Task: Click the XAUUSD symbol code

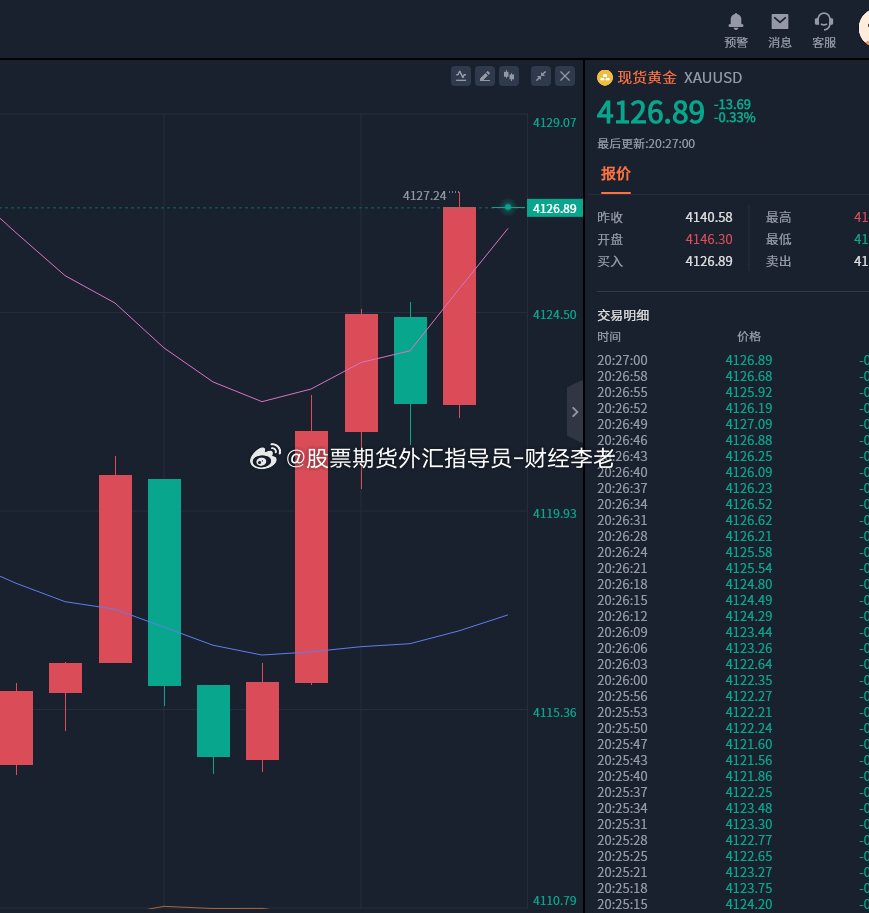Action: [713, 77]
